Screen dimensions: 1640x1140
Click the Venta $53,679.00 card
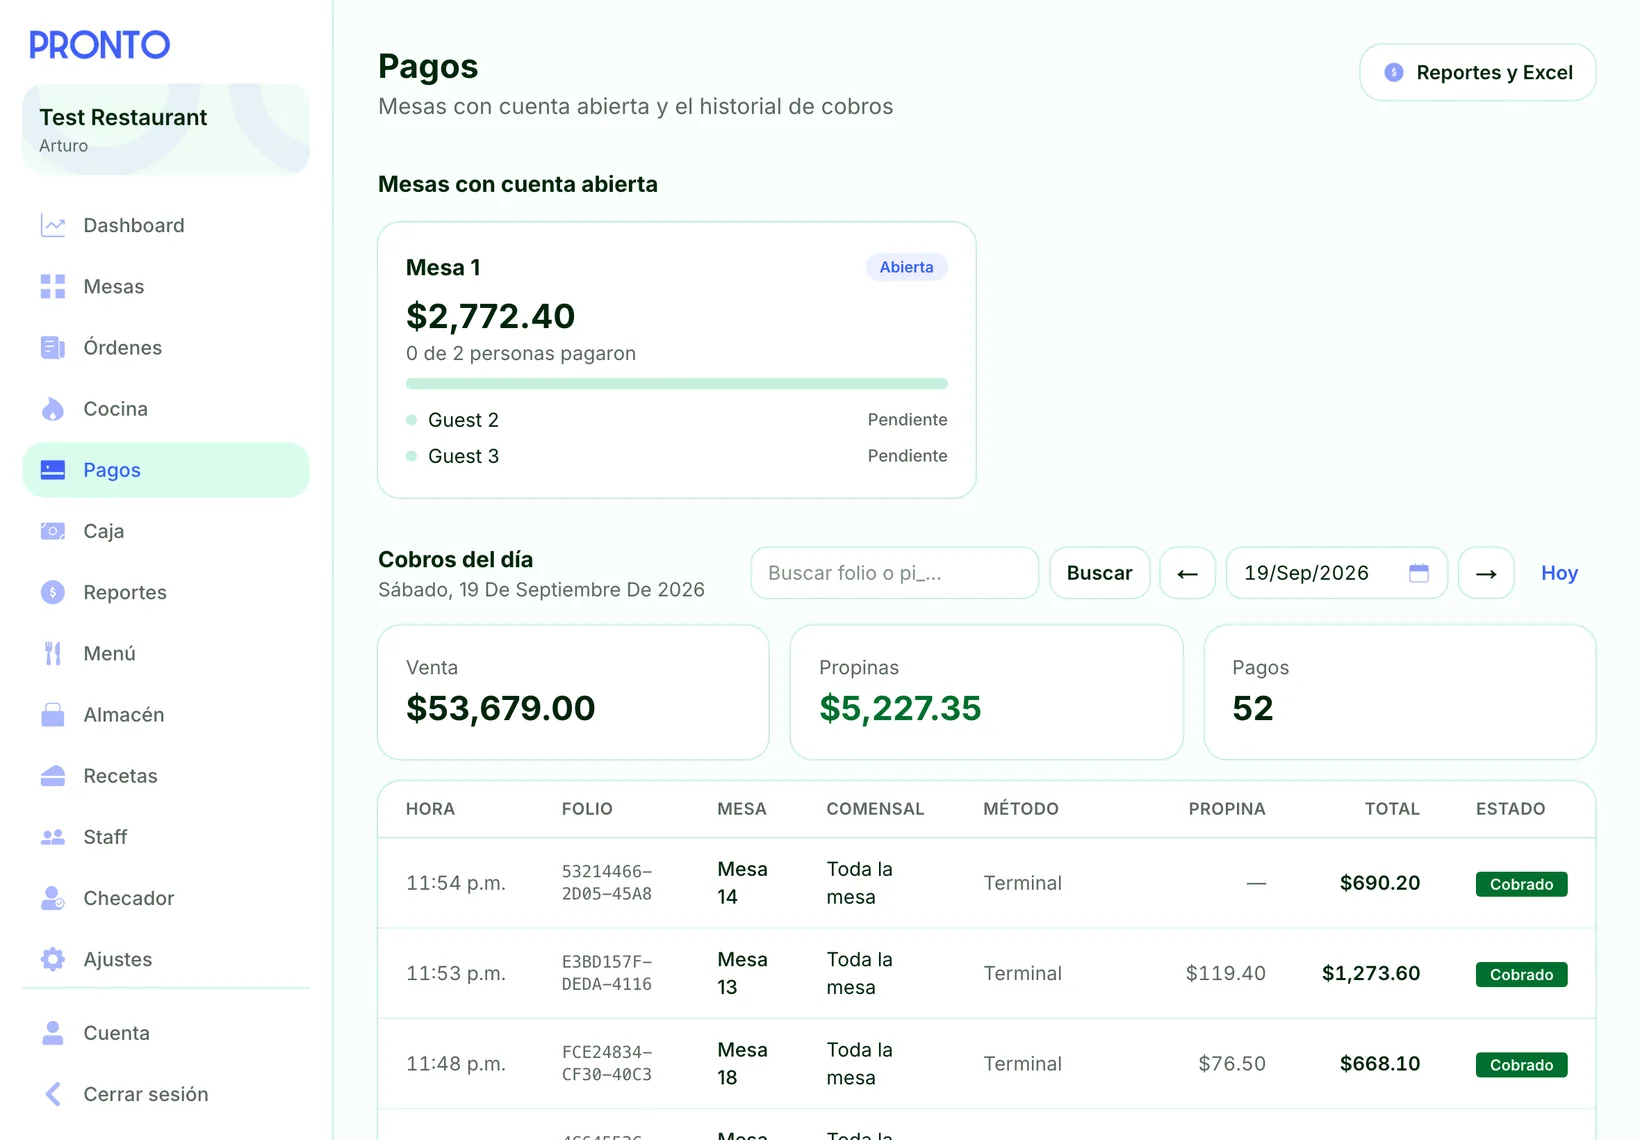pos(573,692)
